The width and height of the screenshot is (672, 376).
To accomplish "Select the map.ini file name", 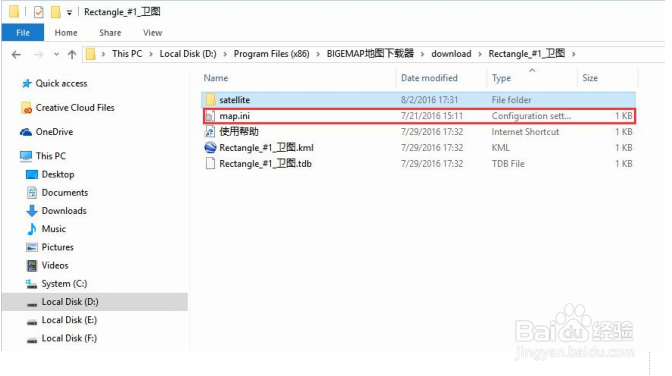I will coord(234,116).
